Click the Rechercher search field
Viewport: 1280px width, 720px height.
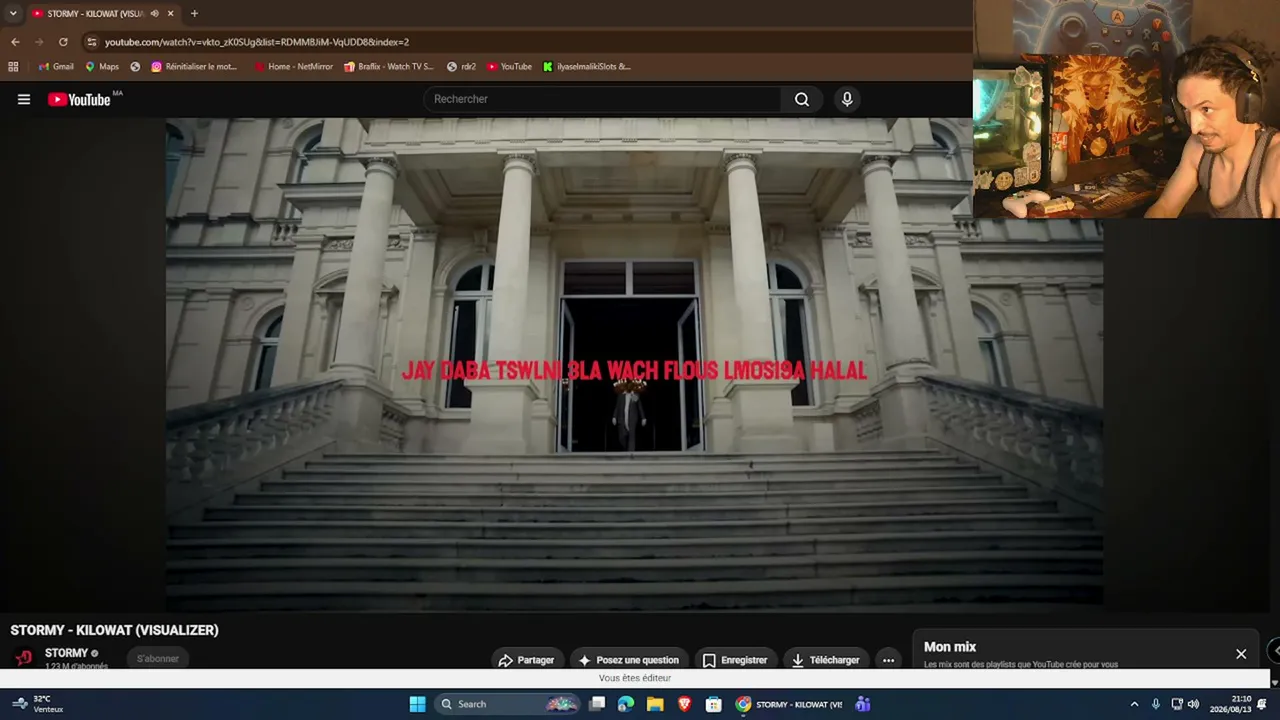coord(603,99)
